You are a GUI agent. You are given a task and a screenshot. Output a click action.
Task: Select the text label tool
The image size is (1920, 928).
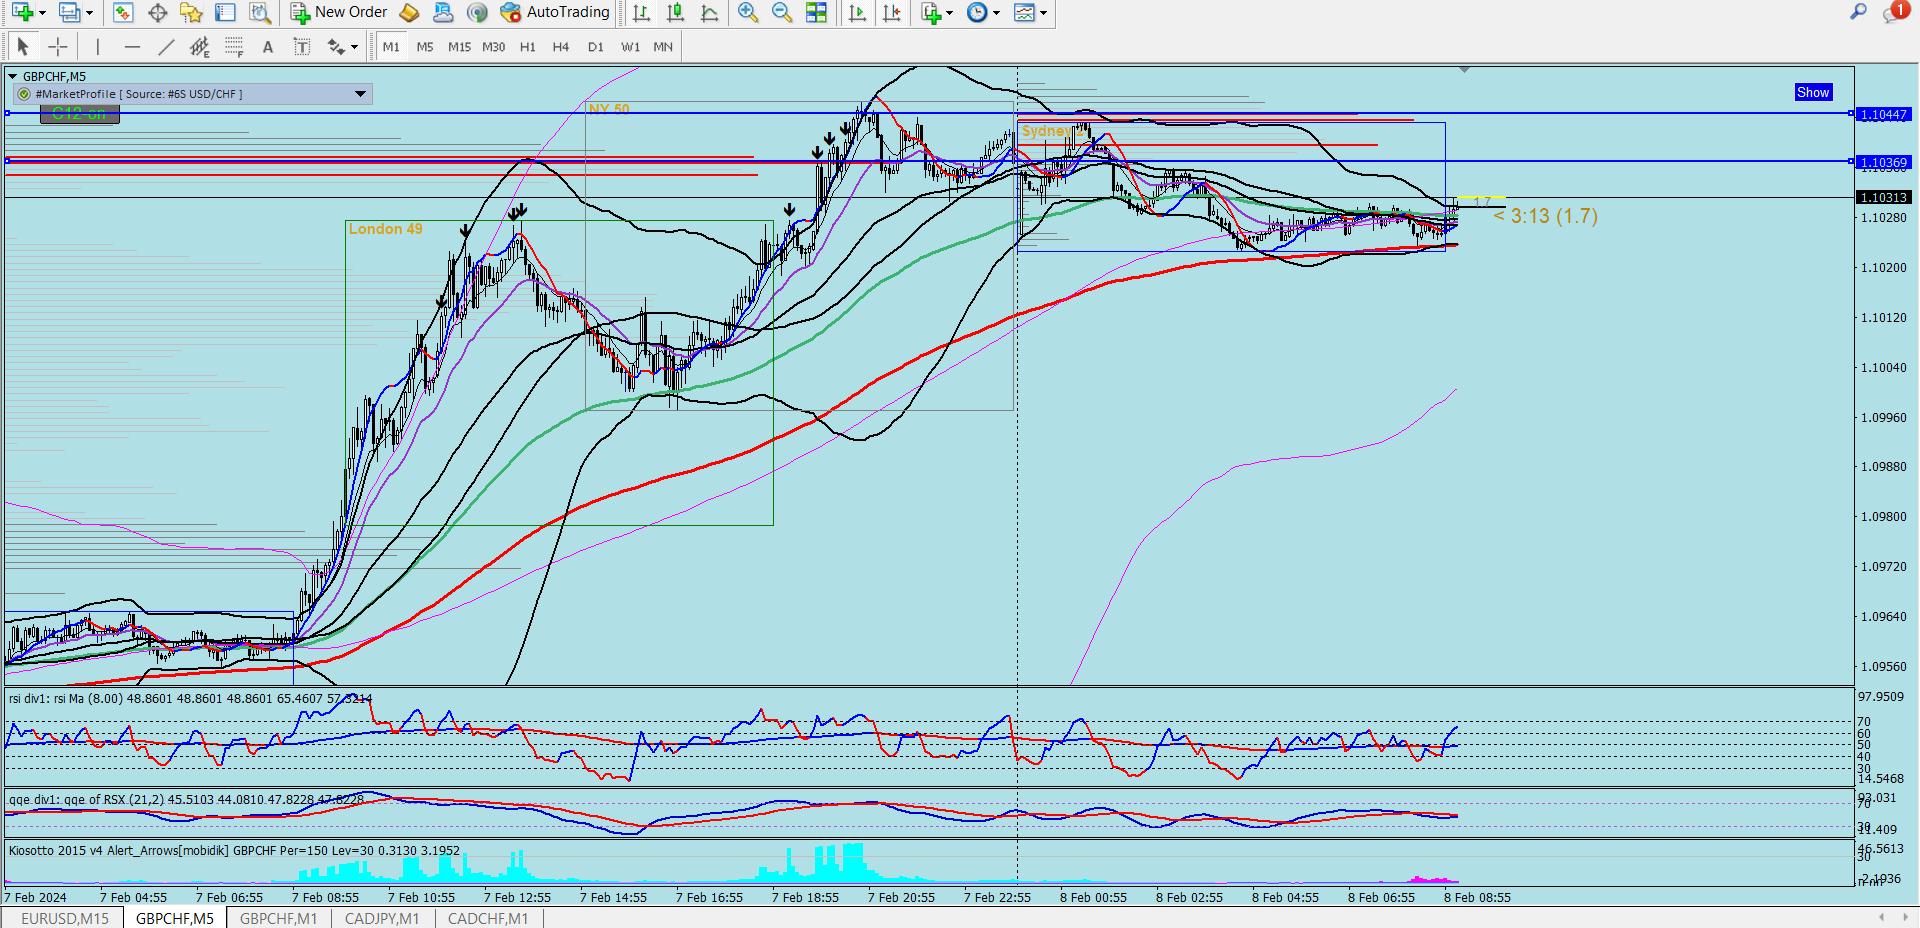(302, 46)
